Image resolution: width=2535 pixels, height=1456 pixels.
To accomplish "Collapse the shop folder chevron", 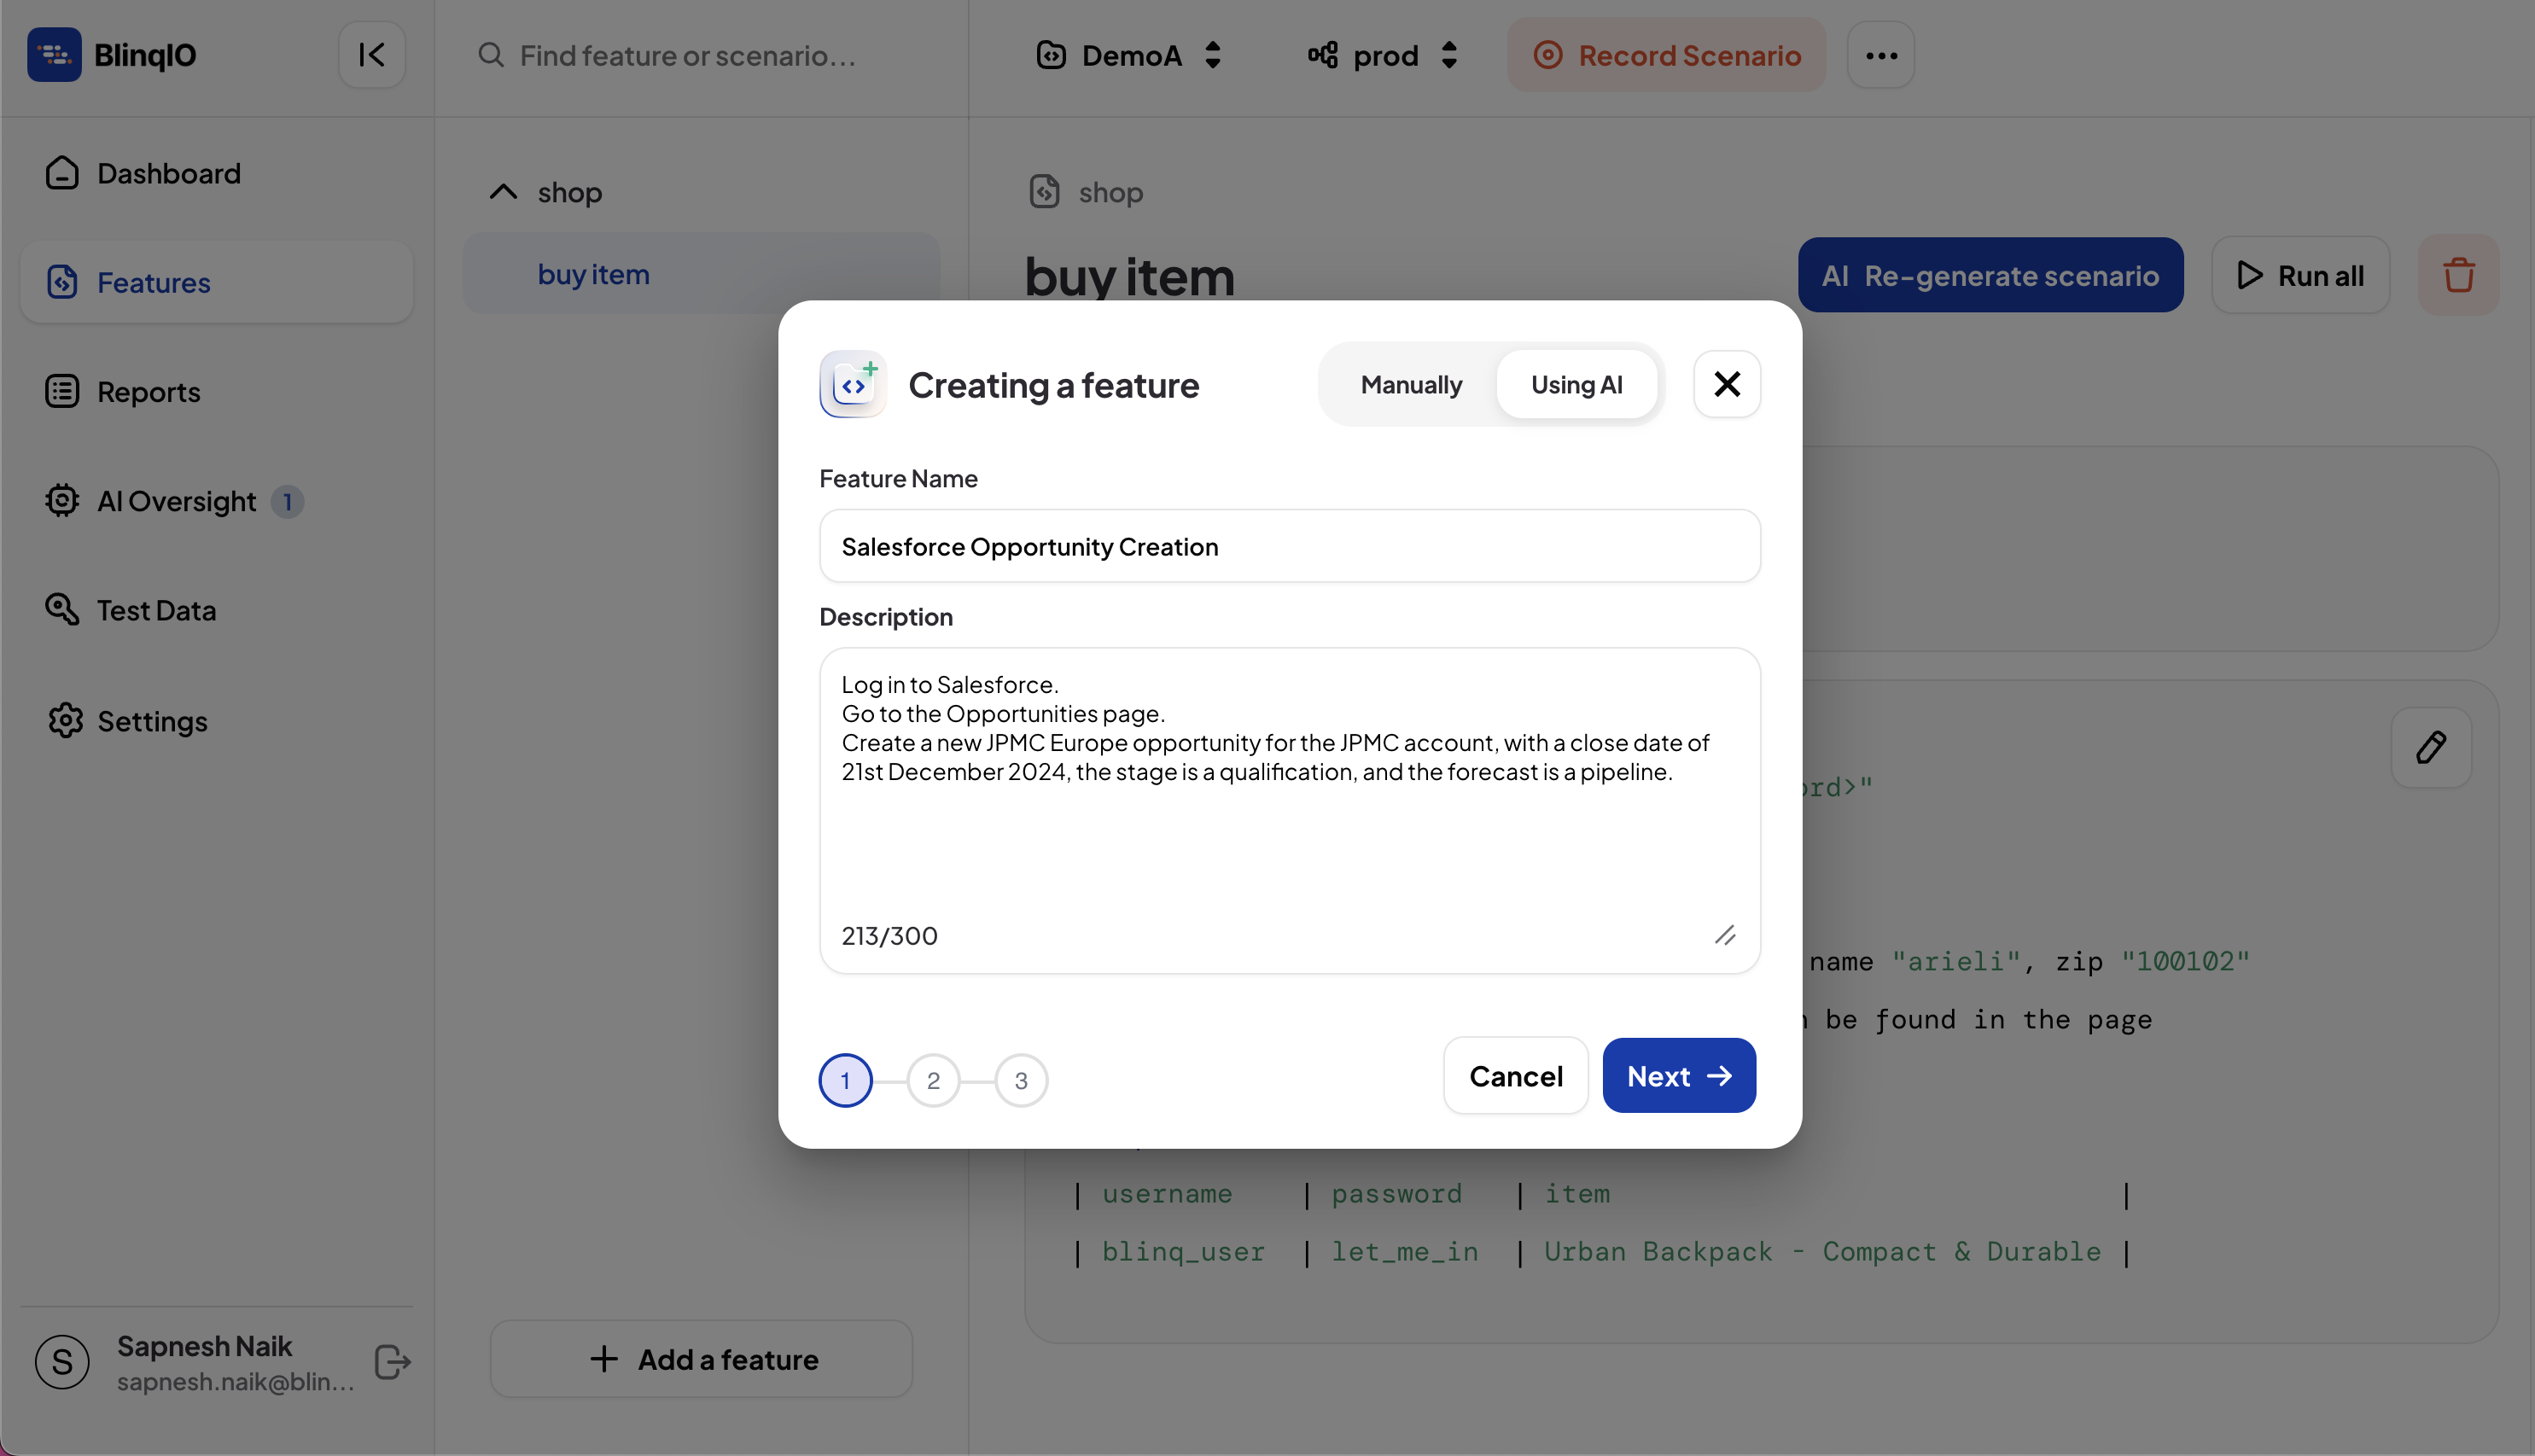I will click(x=503, y=191).
